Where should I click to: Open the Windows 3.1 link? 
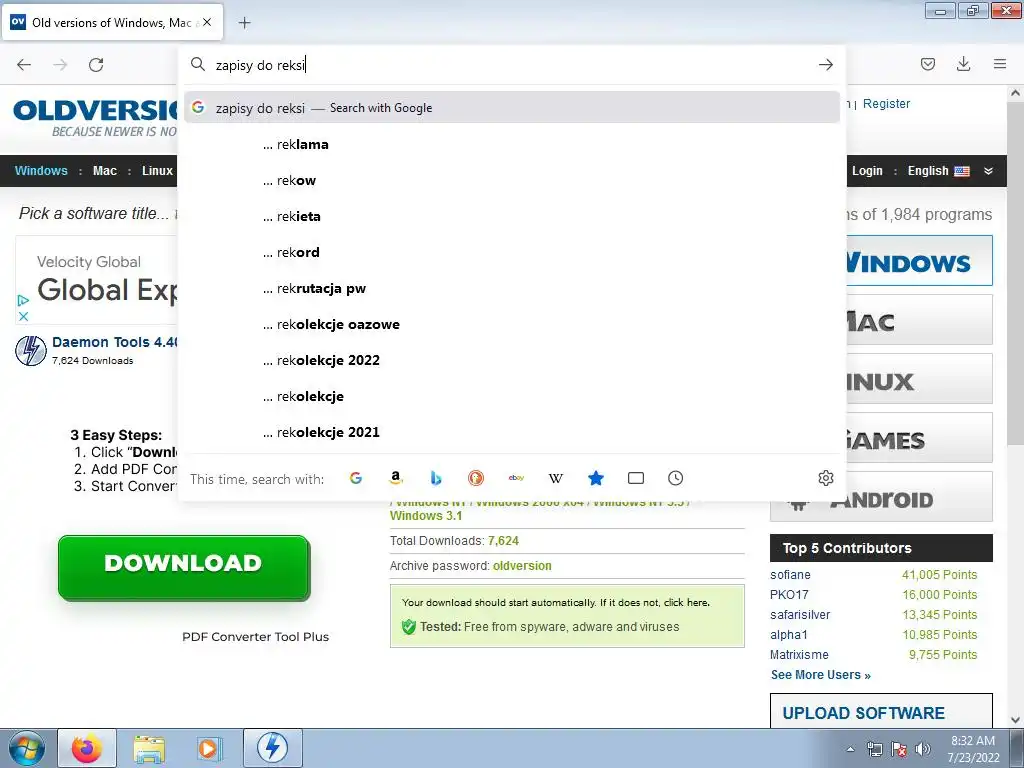(x=426, y=515)
